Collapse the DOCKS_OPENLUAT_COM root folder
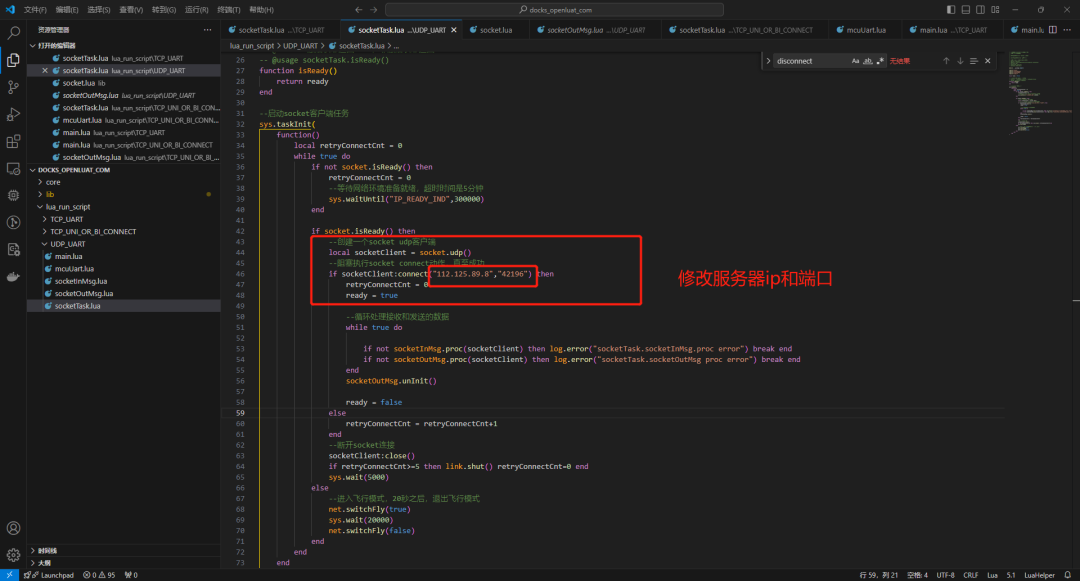The width and height of the screenshot is (1080, 581). click(x=32, y=169)
